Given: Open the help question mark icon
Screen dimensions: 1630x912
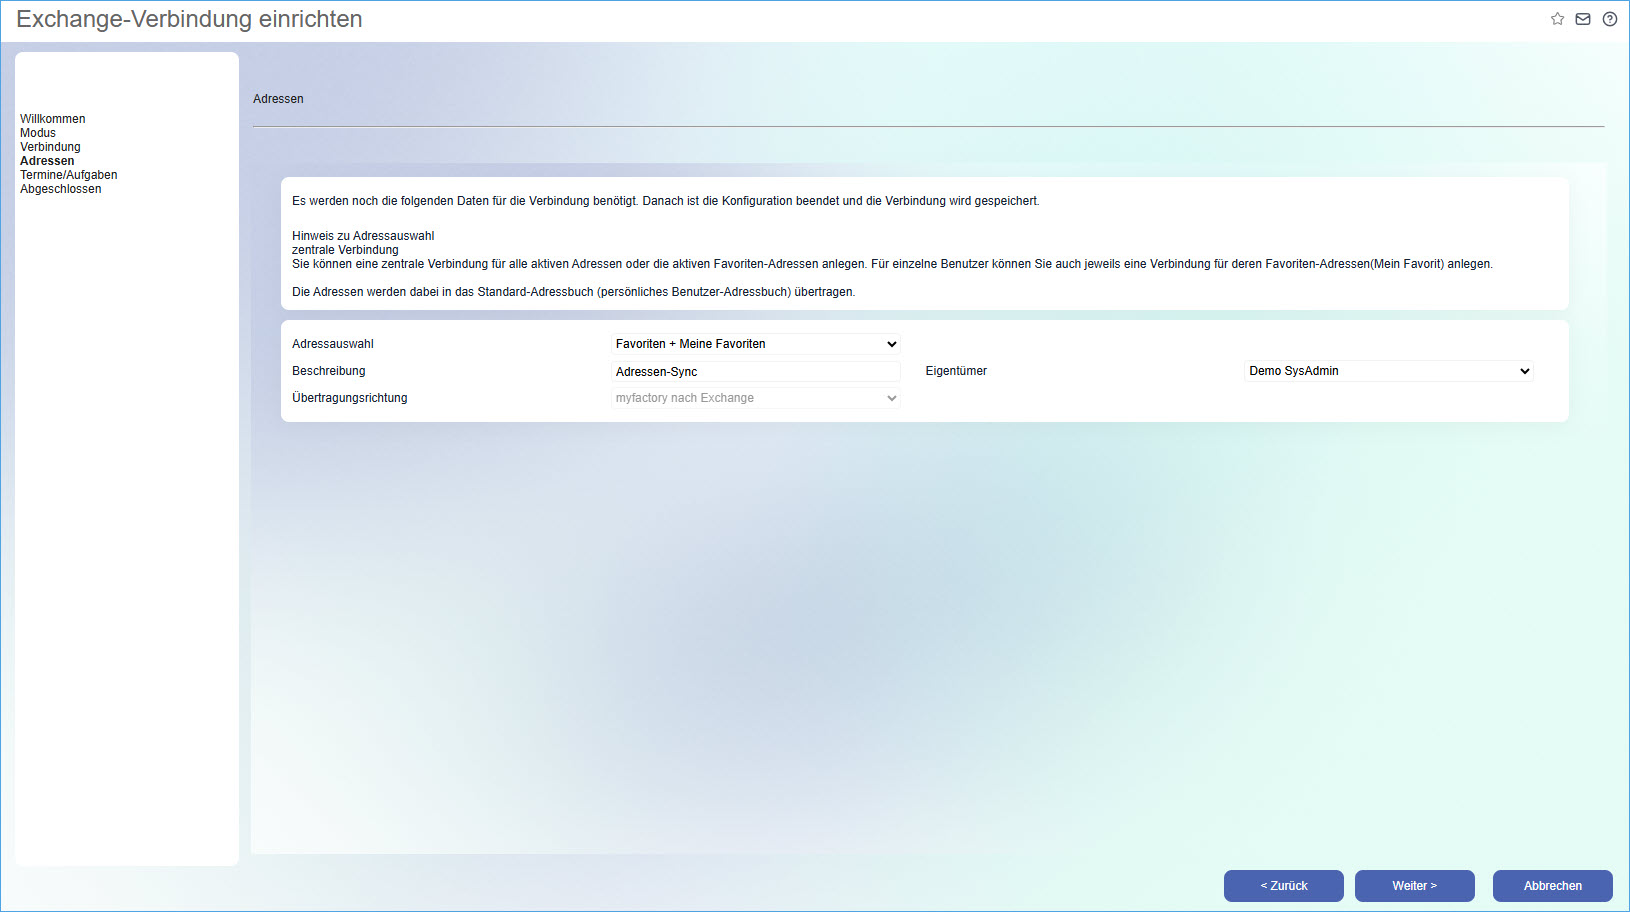Looking at the screenshot, I should coord(1610,19).
